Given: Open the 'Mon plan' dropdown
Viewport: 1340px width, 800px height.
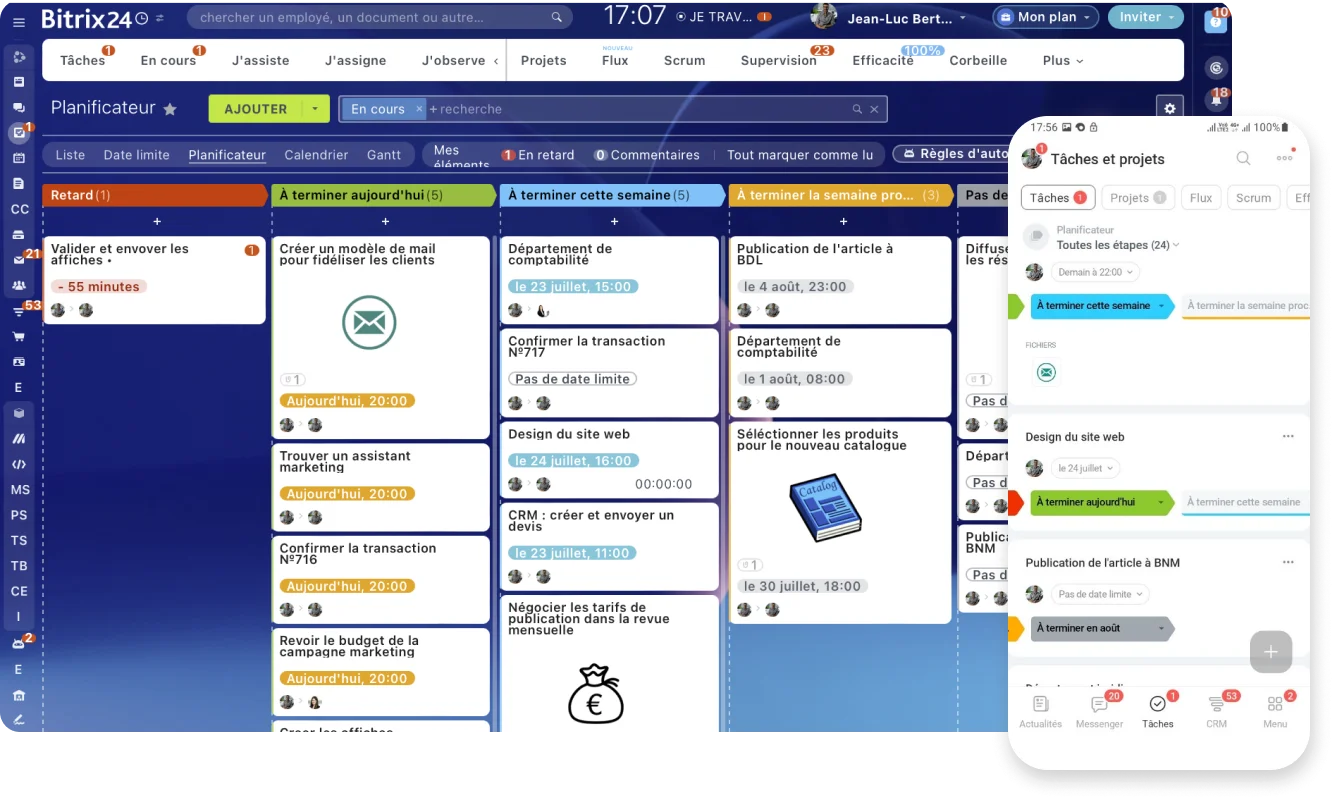Looking at the screenshot, I should (1045, 17).
